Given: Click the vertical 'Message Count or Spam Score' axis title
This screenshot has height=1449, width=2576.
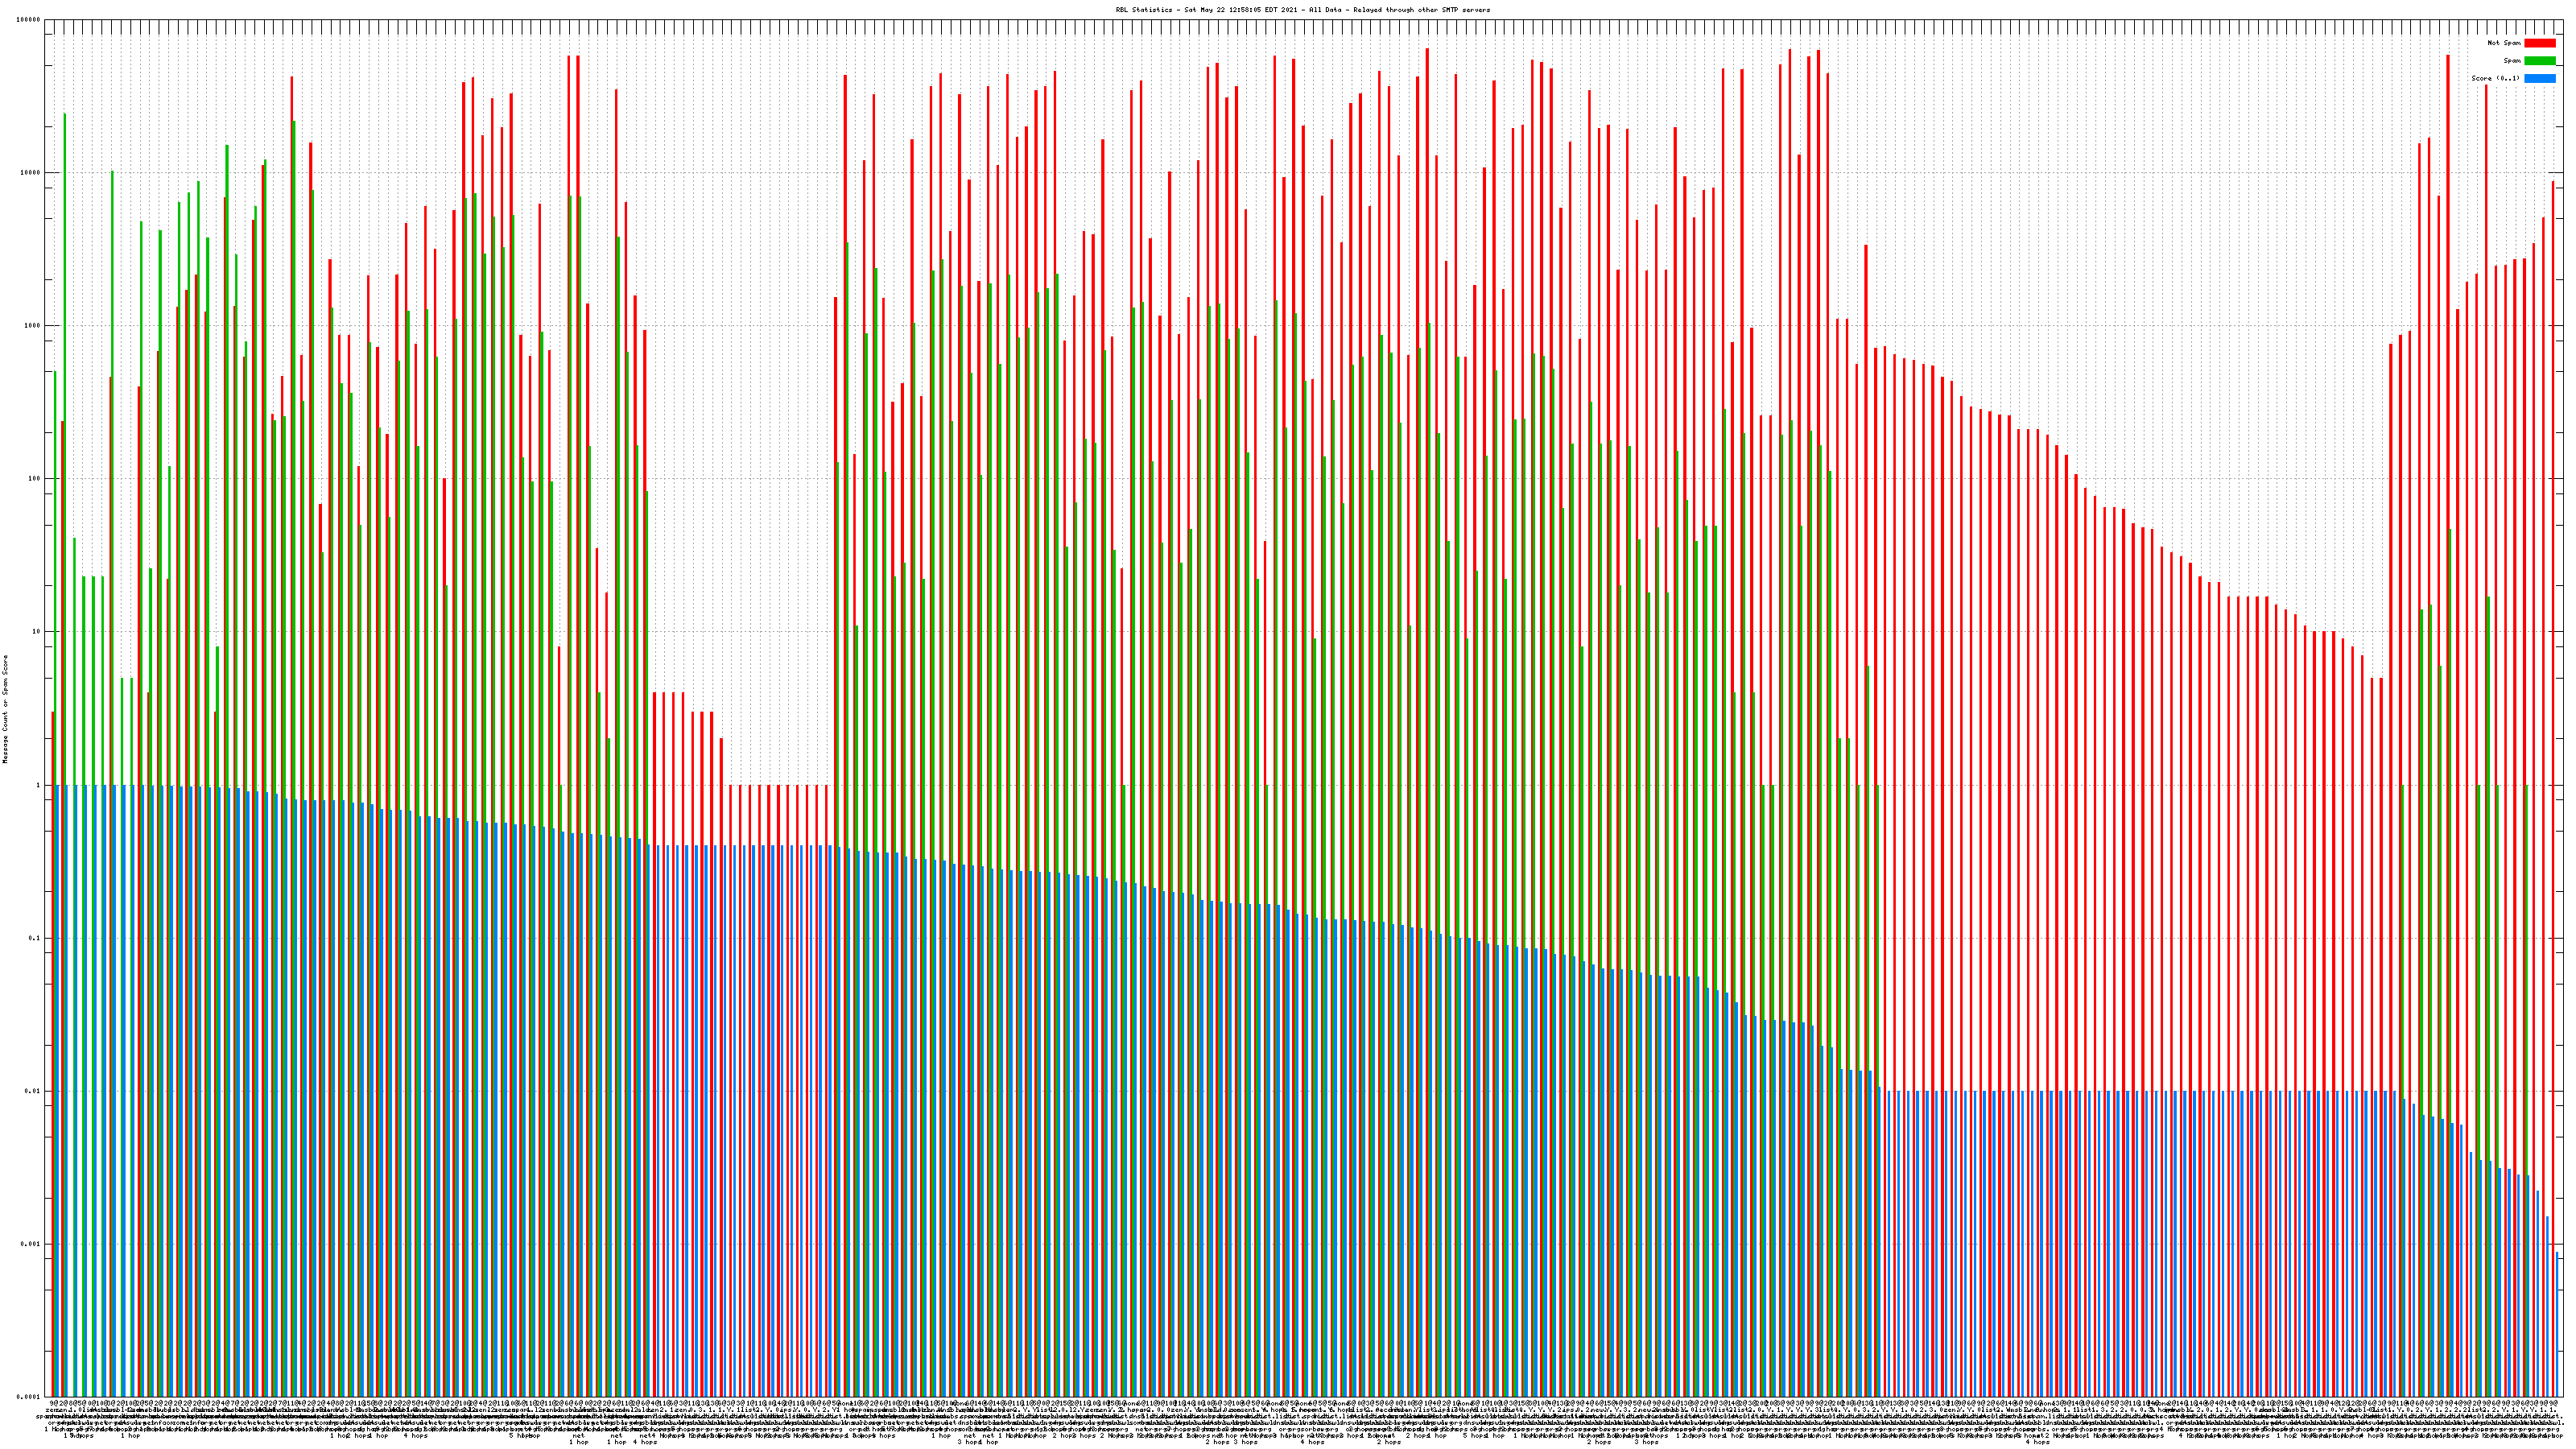Looking at the screenshot, I should coord(5,709).
